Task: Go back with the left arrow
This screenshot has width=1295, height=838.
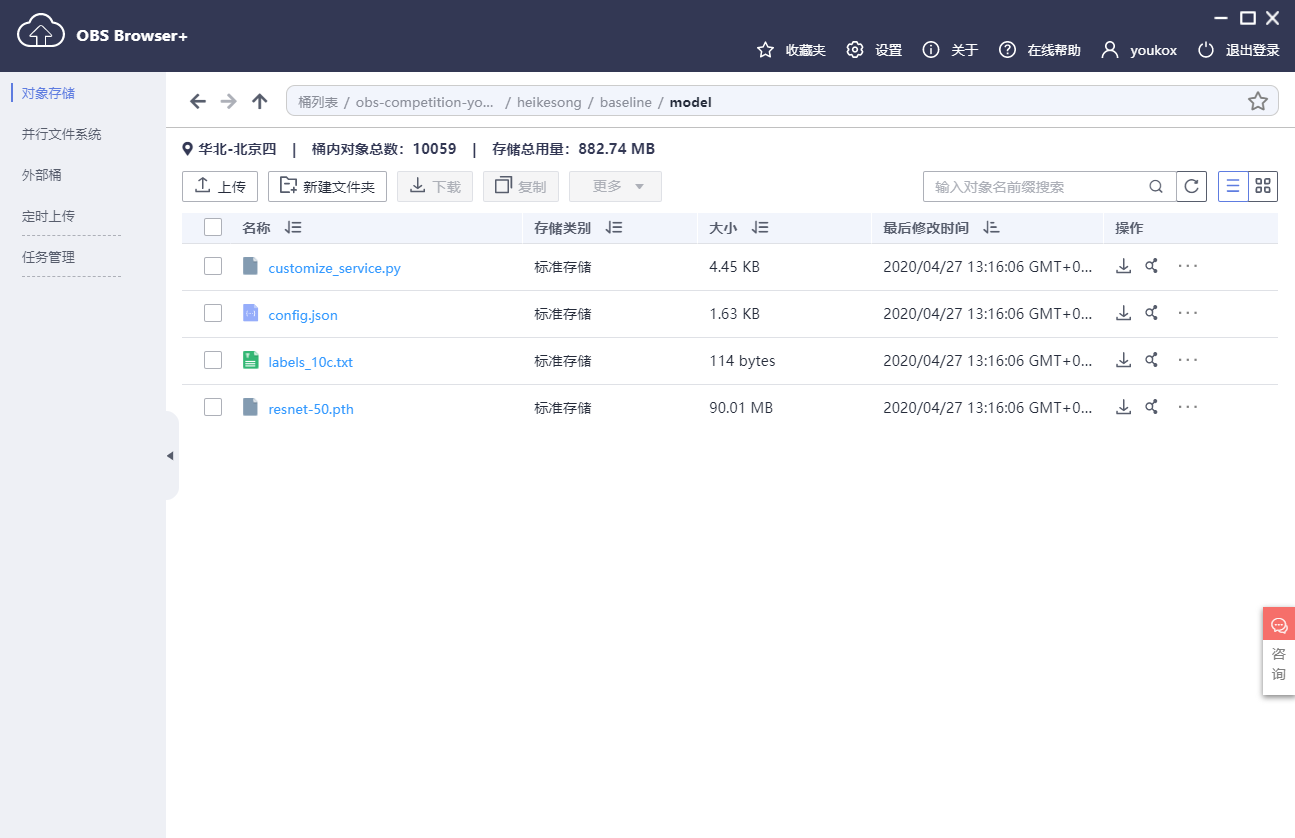Action: tap(198, 101)
